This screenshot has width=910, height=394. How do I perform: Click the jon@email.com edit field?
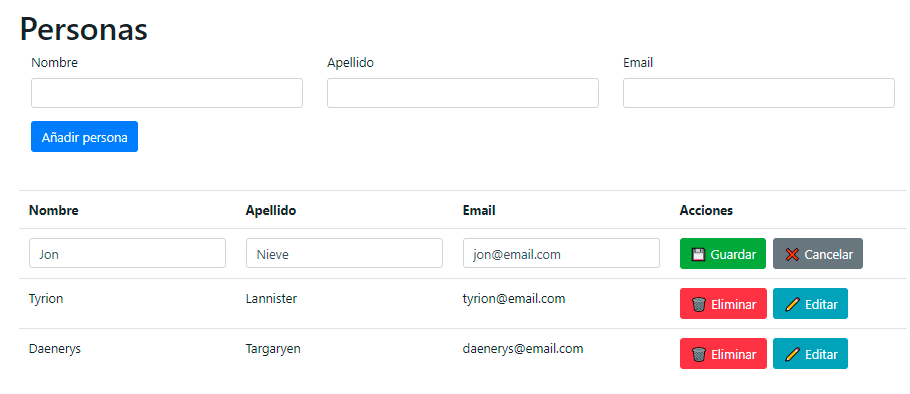[561, 254]
